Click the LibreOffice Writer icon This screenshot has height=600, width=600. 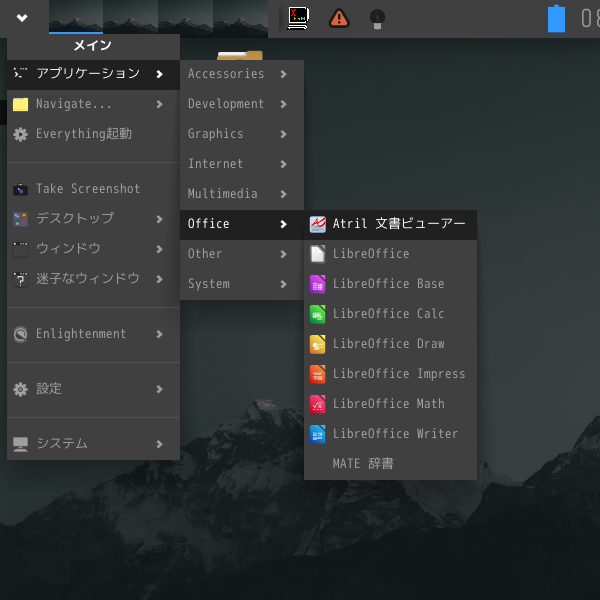point(317,434)
